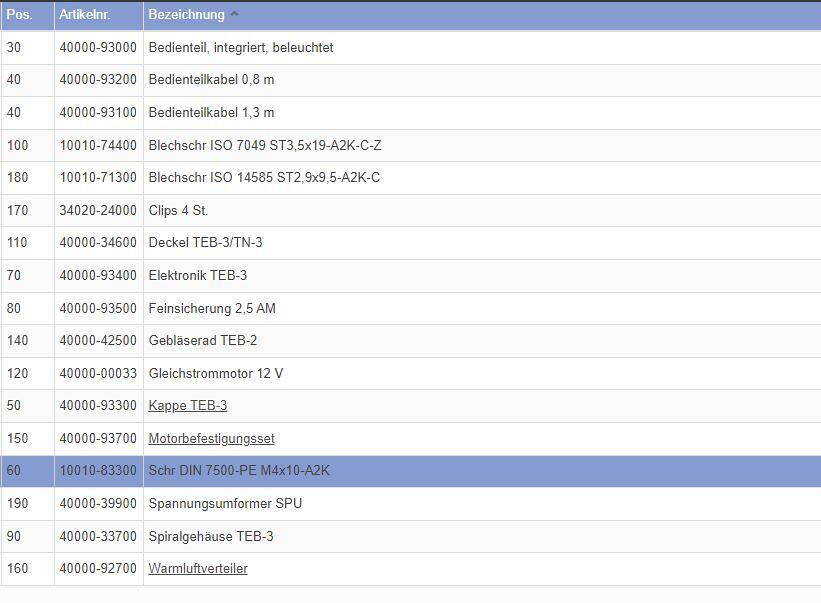
Task: Open the Kappe TEB-3 link
Action: pyautogui.click(x=187, y=406)
